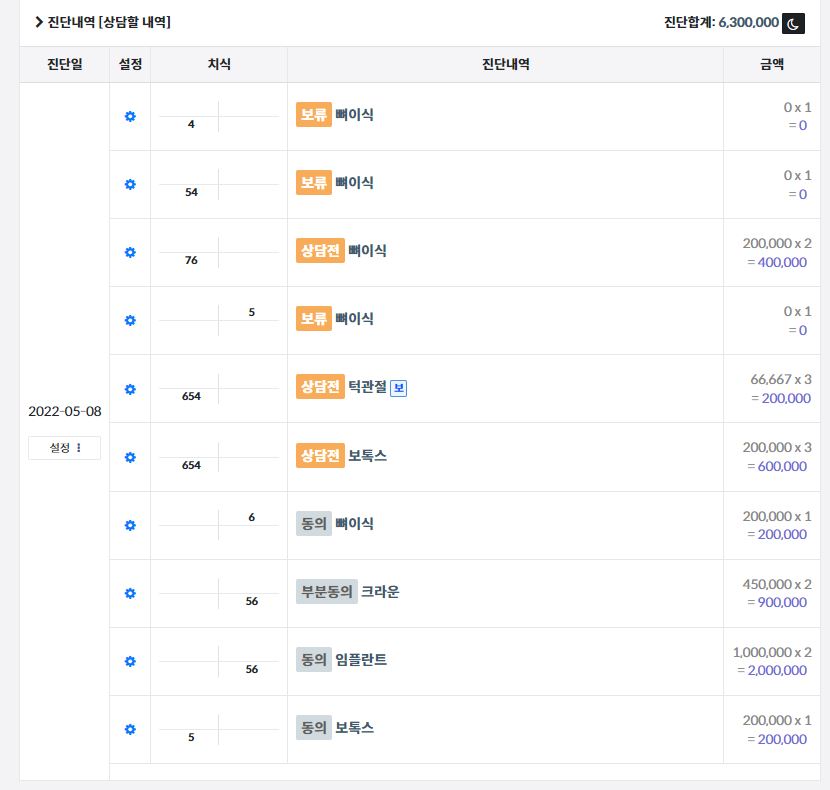Click gear icon for tooth 54 빠이식 row
Viewport: 830px width, 790px height.
(x=130, y=184)
